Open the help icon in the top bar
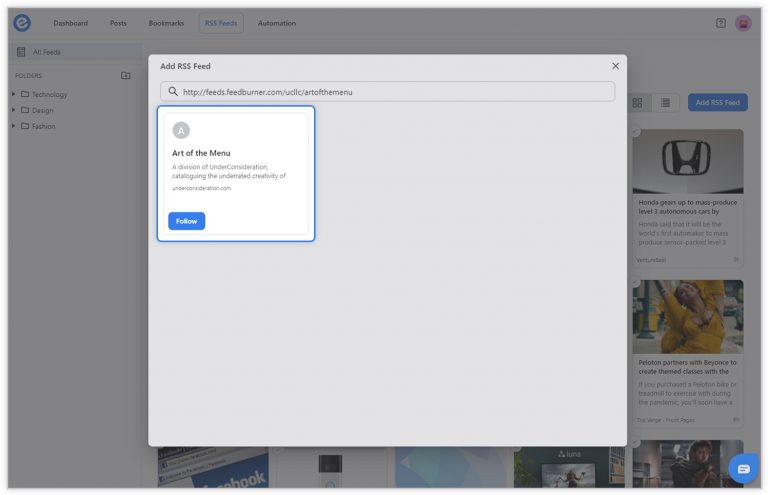This screenshot has width=768, height=495. click(720, 23)
